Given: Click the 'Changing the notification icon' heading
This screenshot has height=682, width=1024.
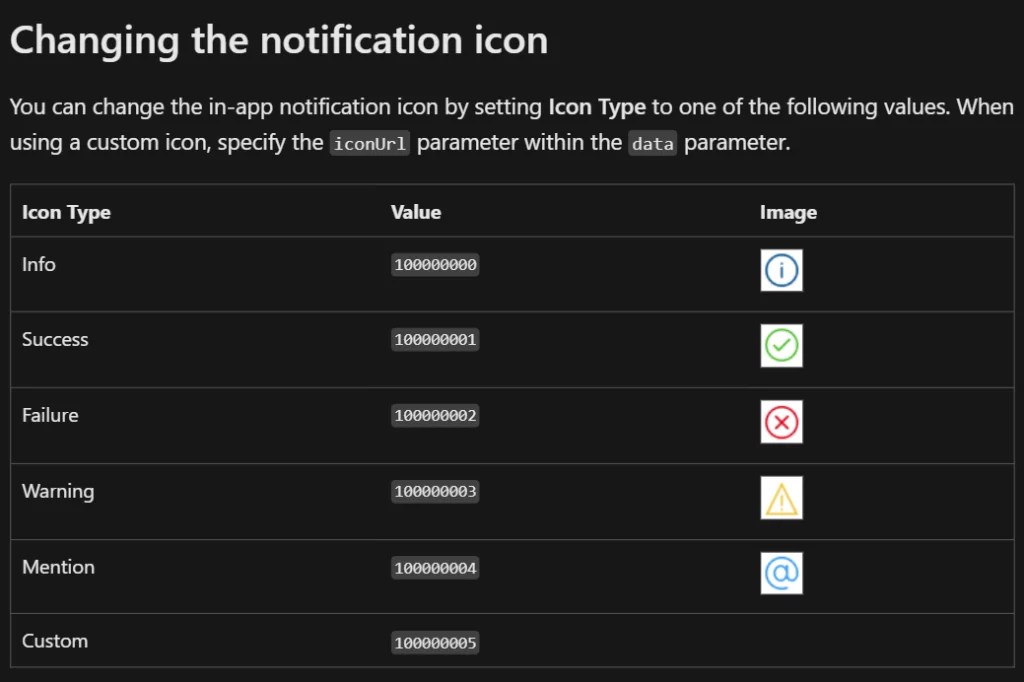Looking at the screenshot, I should [x=279, y=41].
